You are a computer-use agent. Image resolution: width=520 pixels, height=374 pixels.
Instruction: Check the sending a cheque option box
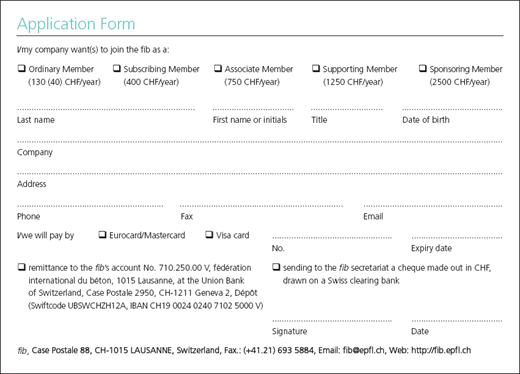[276, 267]
